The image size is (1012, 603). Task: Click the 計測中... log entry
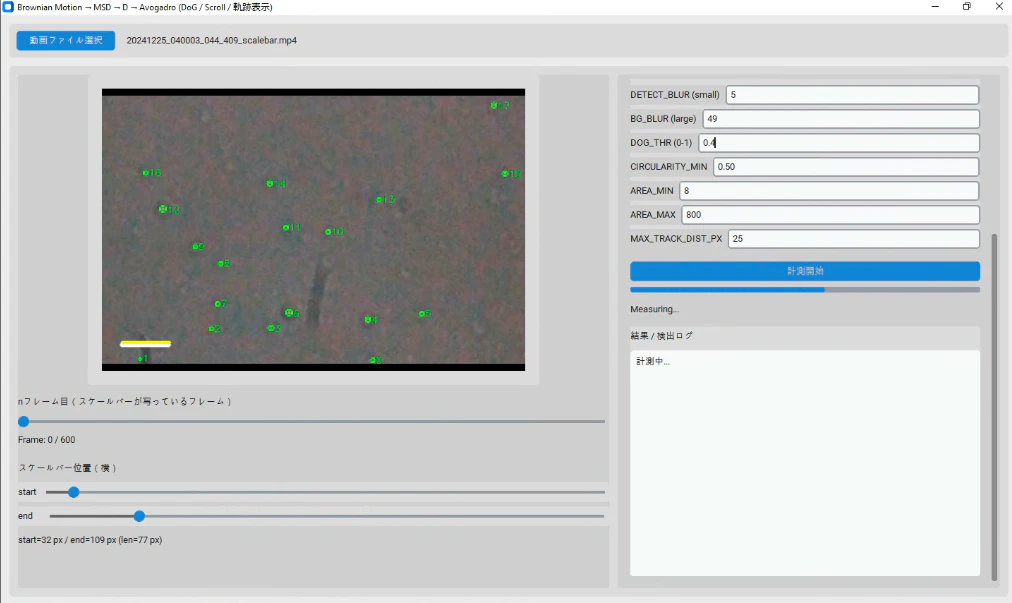(x=653, y=362)
